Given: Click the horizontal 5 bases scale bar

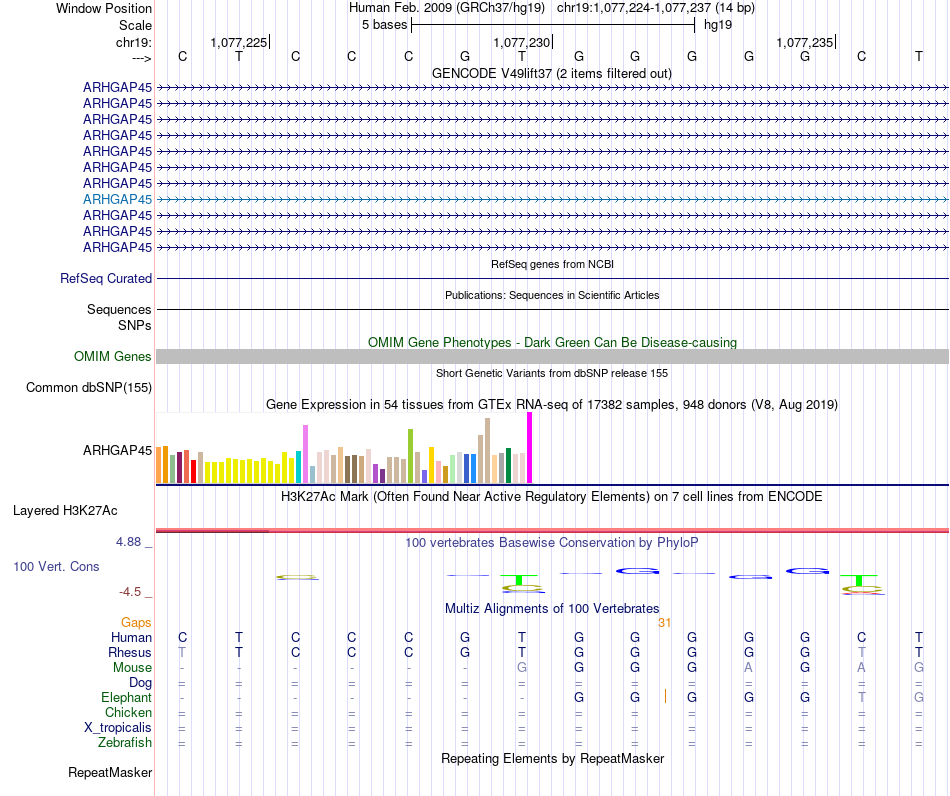Looking at the screenshot, I should pyautogui.click(x=553, y=25).
